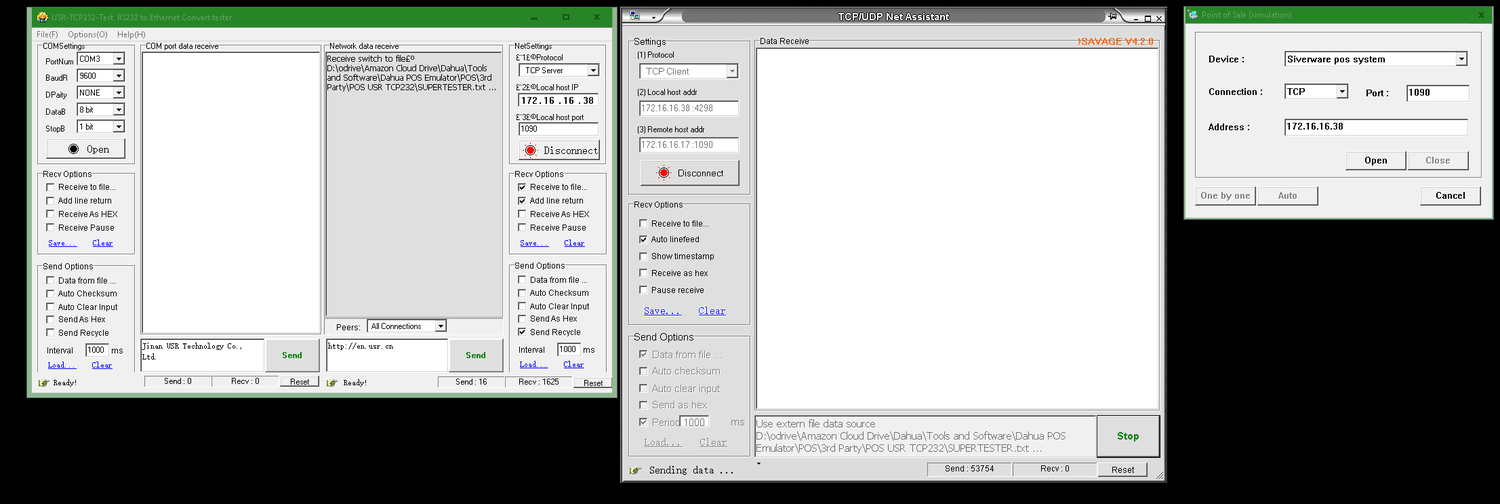Click the Send button beside the http://en.usr.cn text box
Viewport: 1500px width, 504px height.
click(476, 355)
